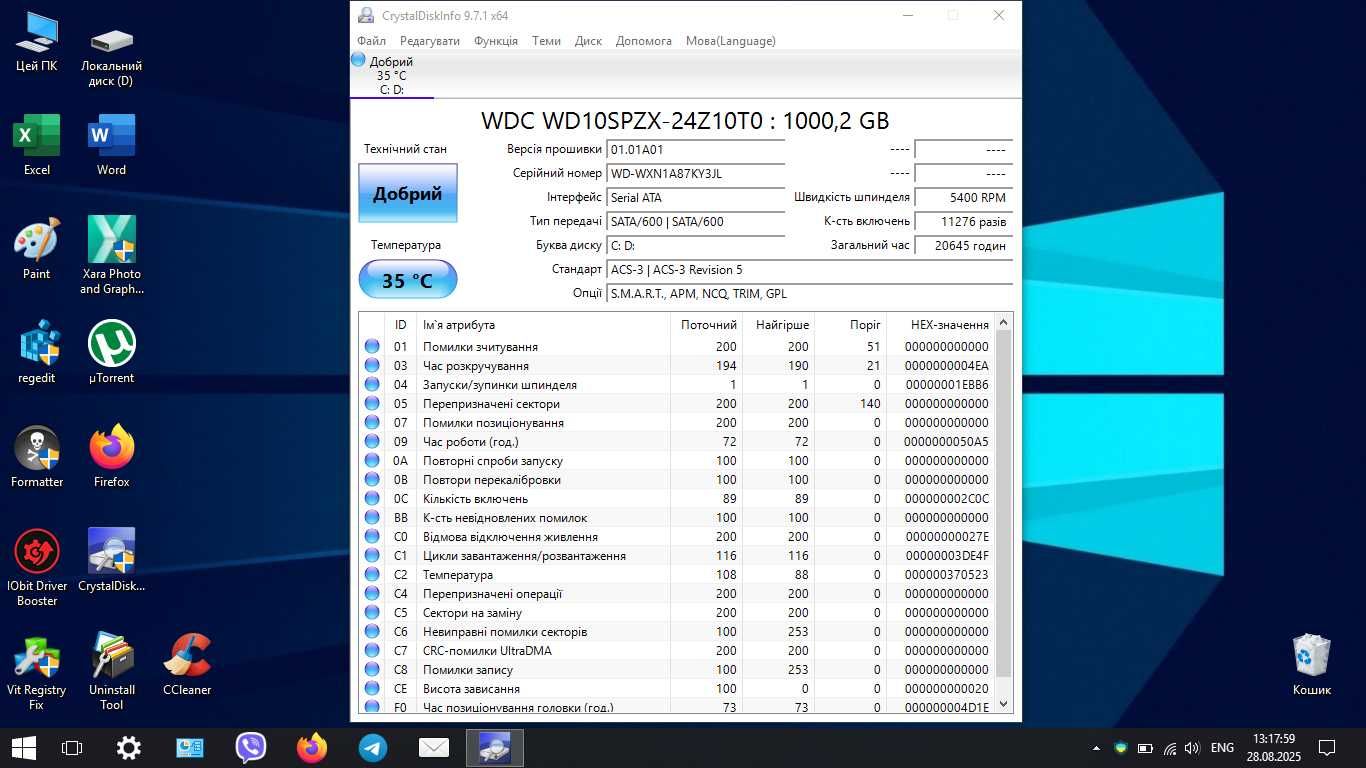
Task: Select the Vit Registry Fix icon
Action: 37,671
